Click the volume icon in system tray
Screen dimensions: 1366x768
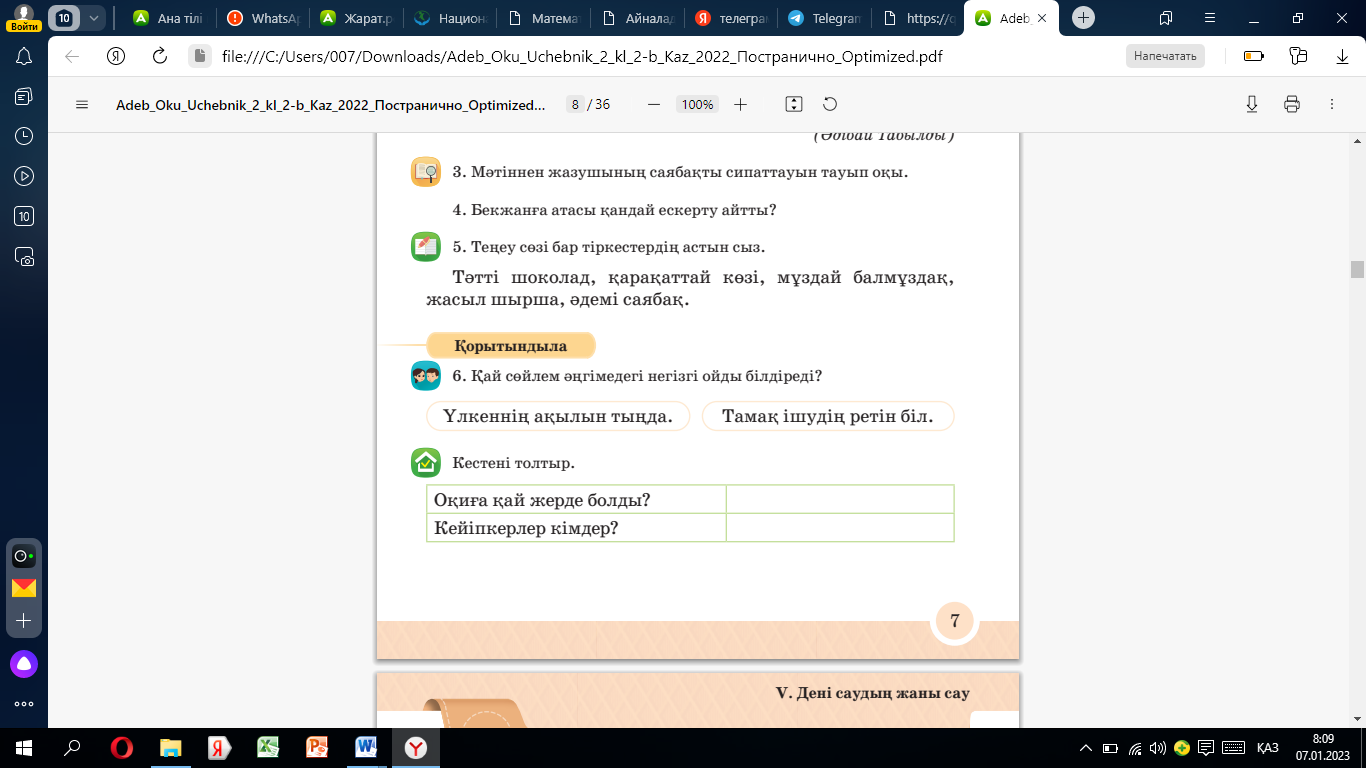(x=1158, y=748)
